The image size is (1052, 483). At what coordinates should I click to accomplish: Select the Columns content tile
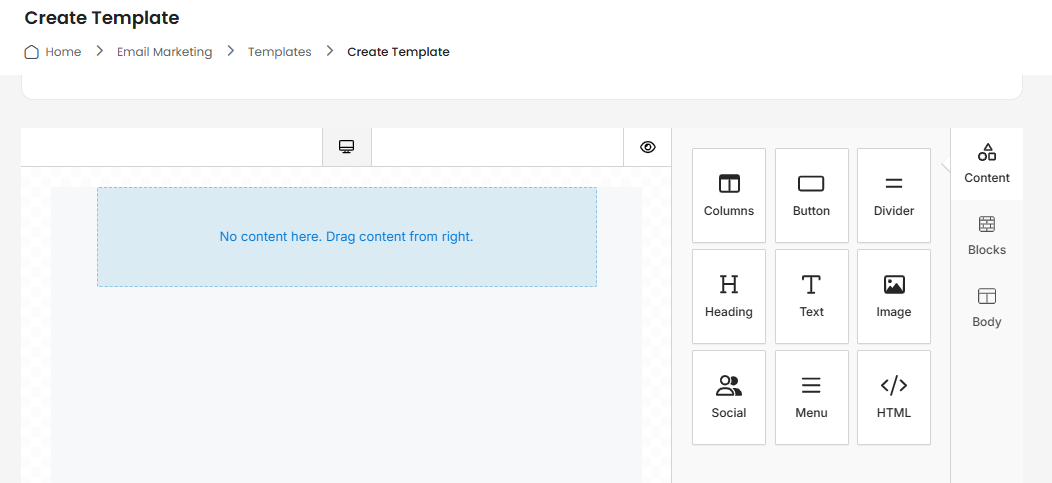click(729, 195)
